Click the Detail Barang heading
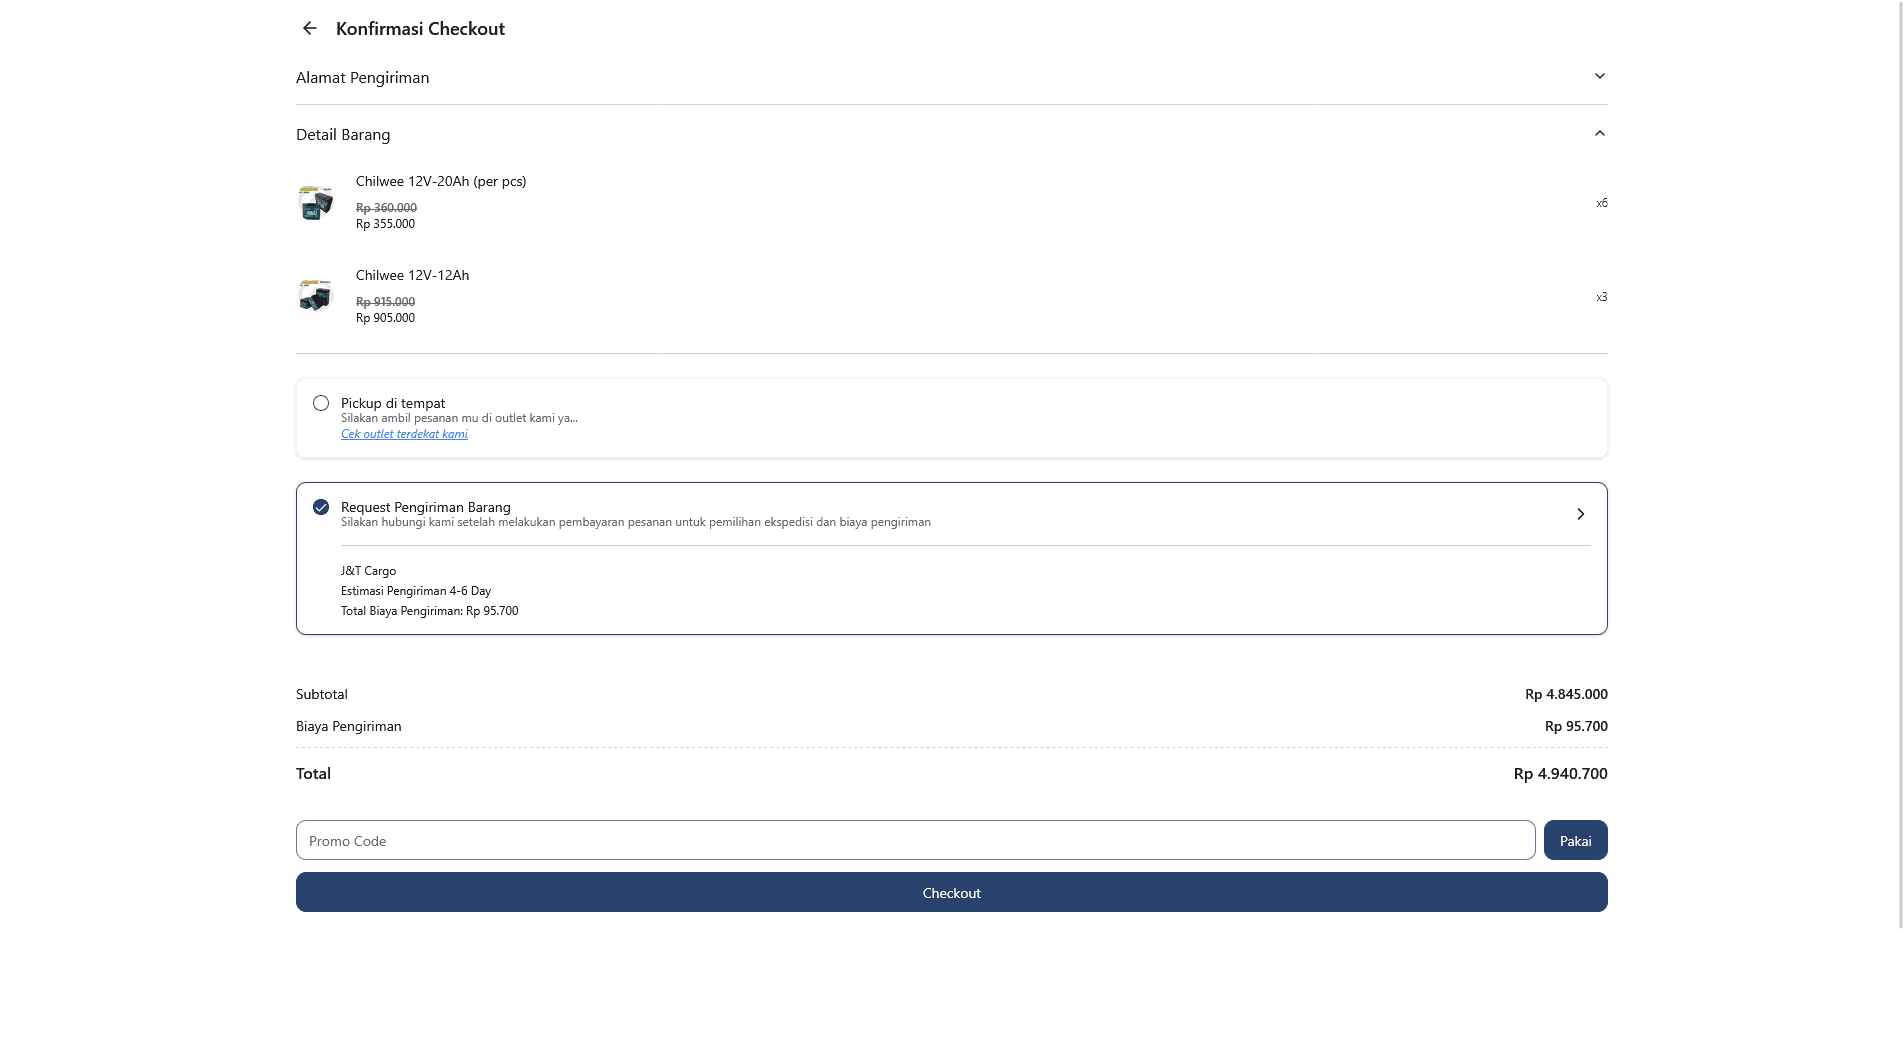The height and width of the screenshot is (1039, 1904). 343,135
